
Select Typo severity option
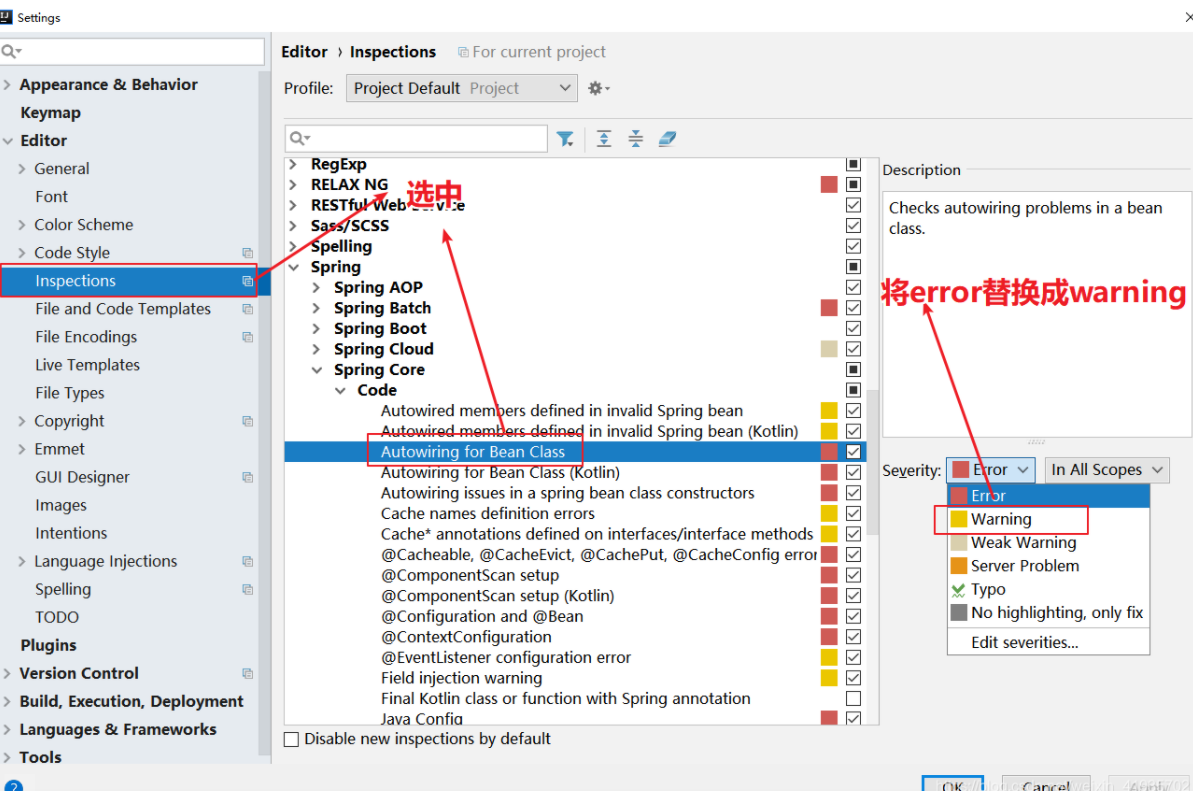pyautogui.click(x=1048, y=589)
